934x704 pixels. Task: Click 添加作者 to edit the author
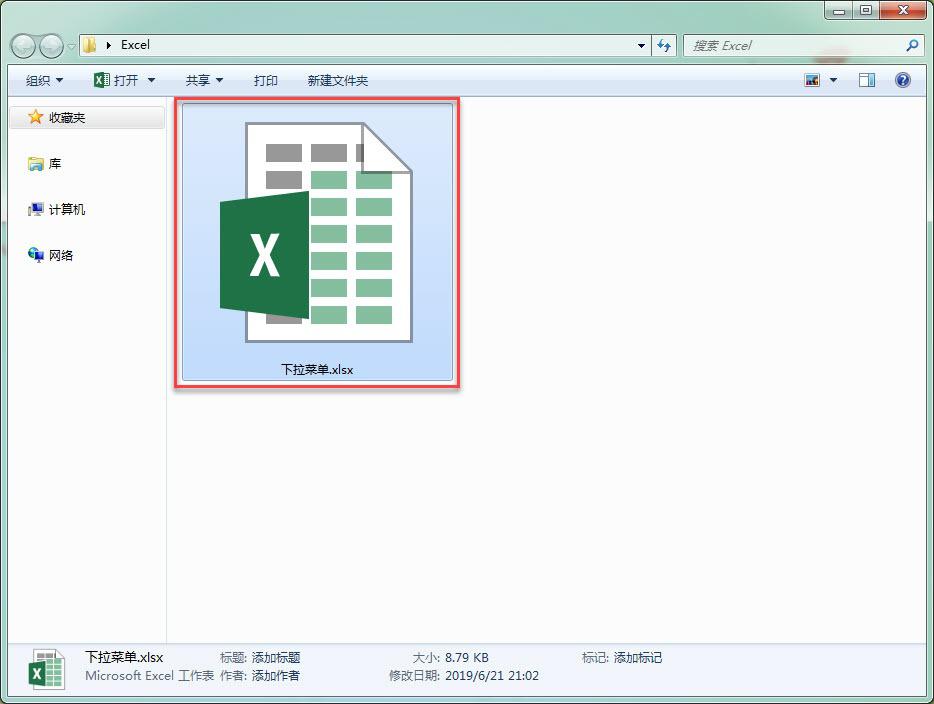coord(275,675)
